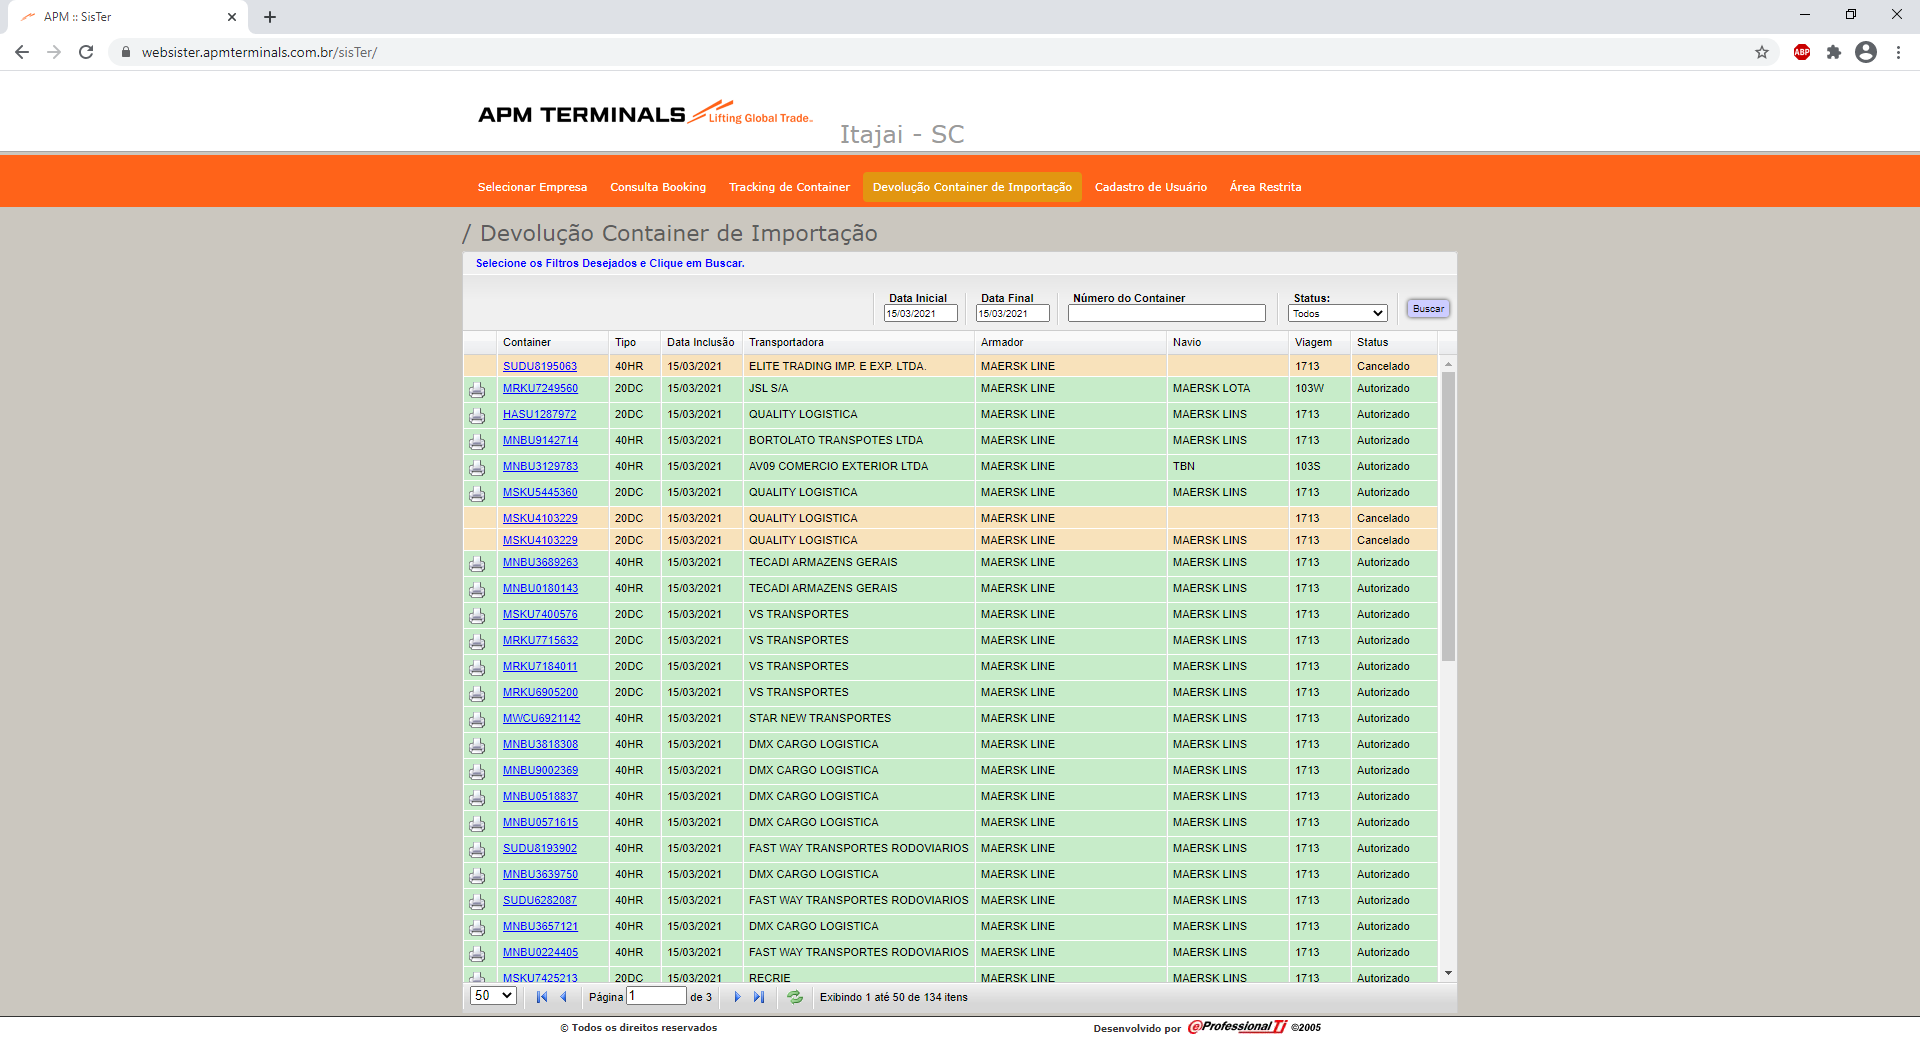
Task: Open the browser extensions menu
Action: 1834,52
